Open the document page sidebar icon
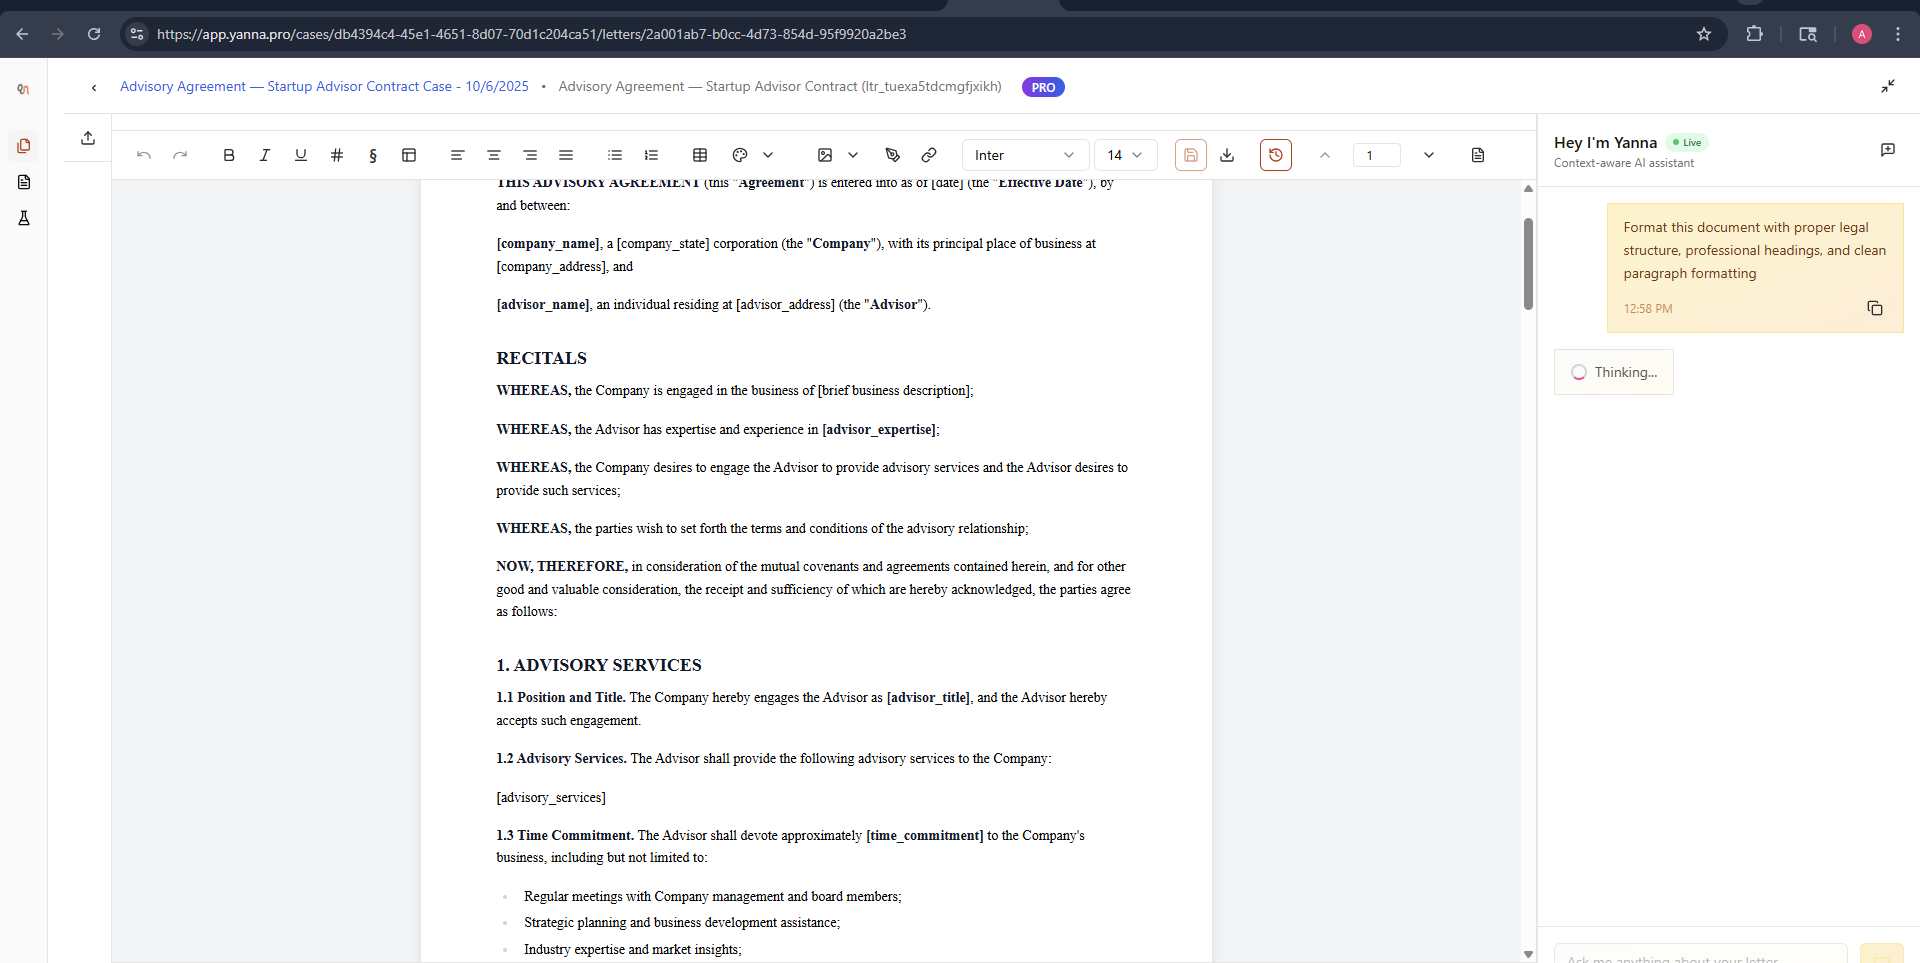 pos(24,182)
